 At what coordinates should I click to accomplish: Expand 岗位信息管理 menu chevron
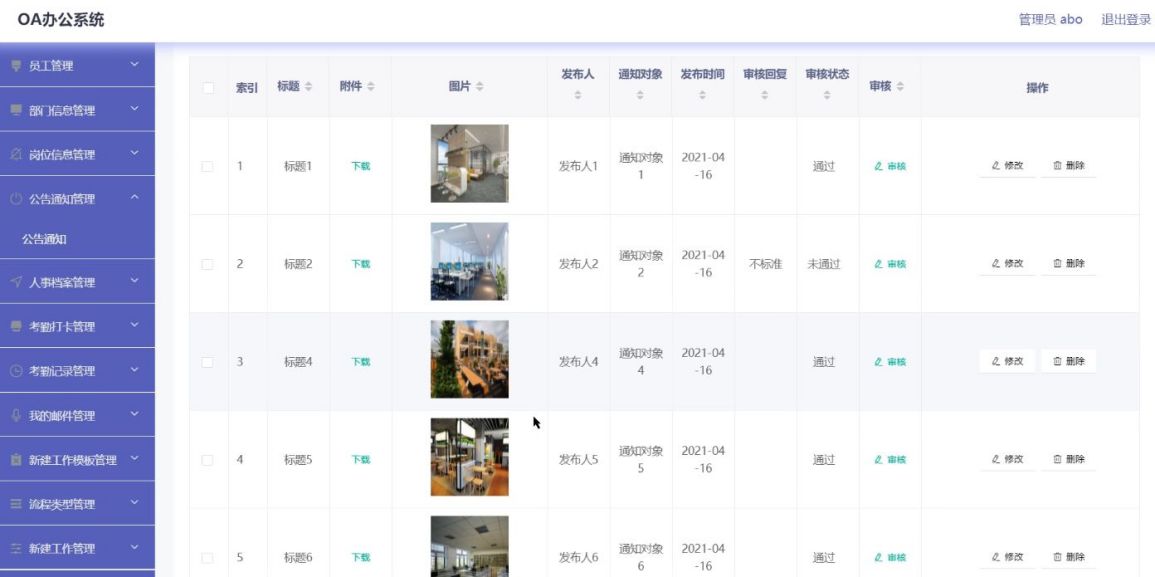point(134,153)
